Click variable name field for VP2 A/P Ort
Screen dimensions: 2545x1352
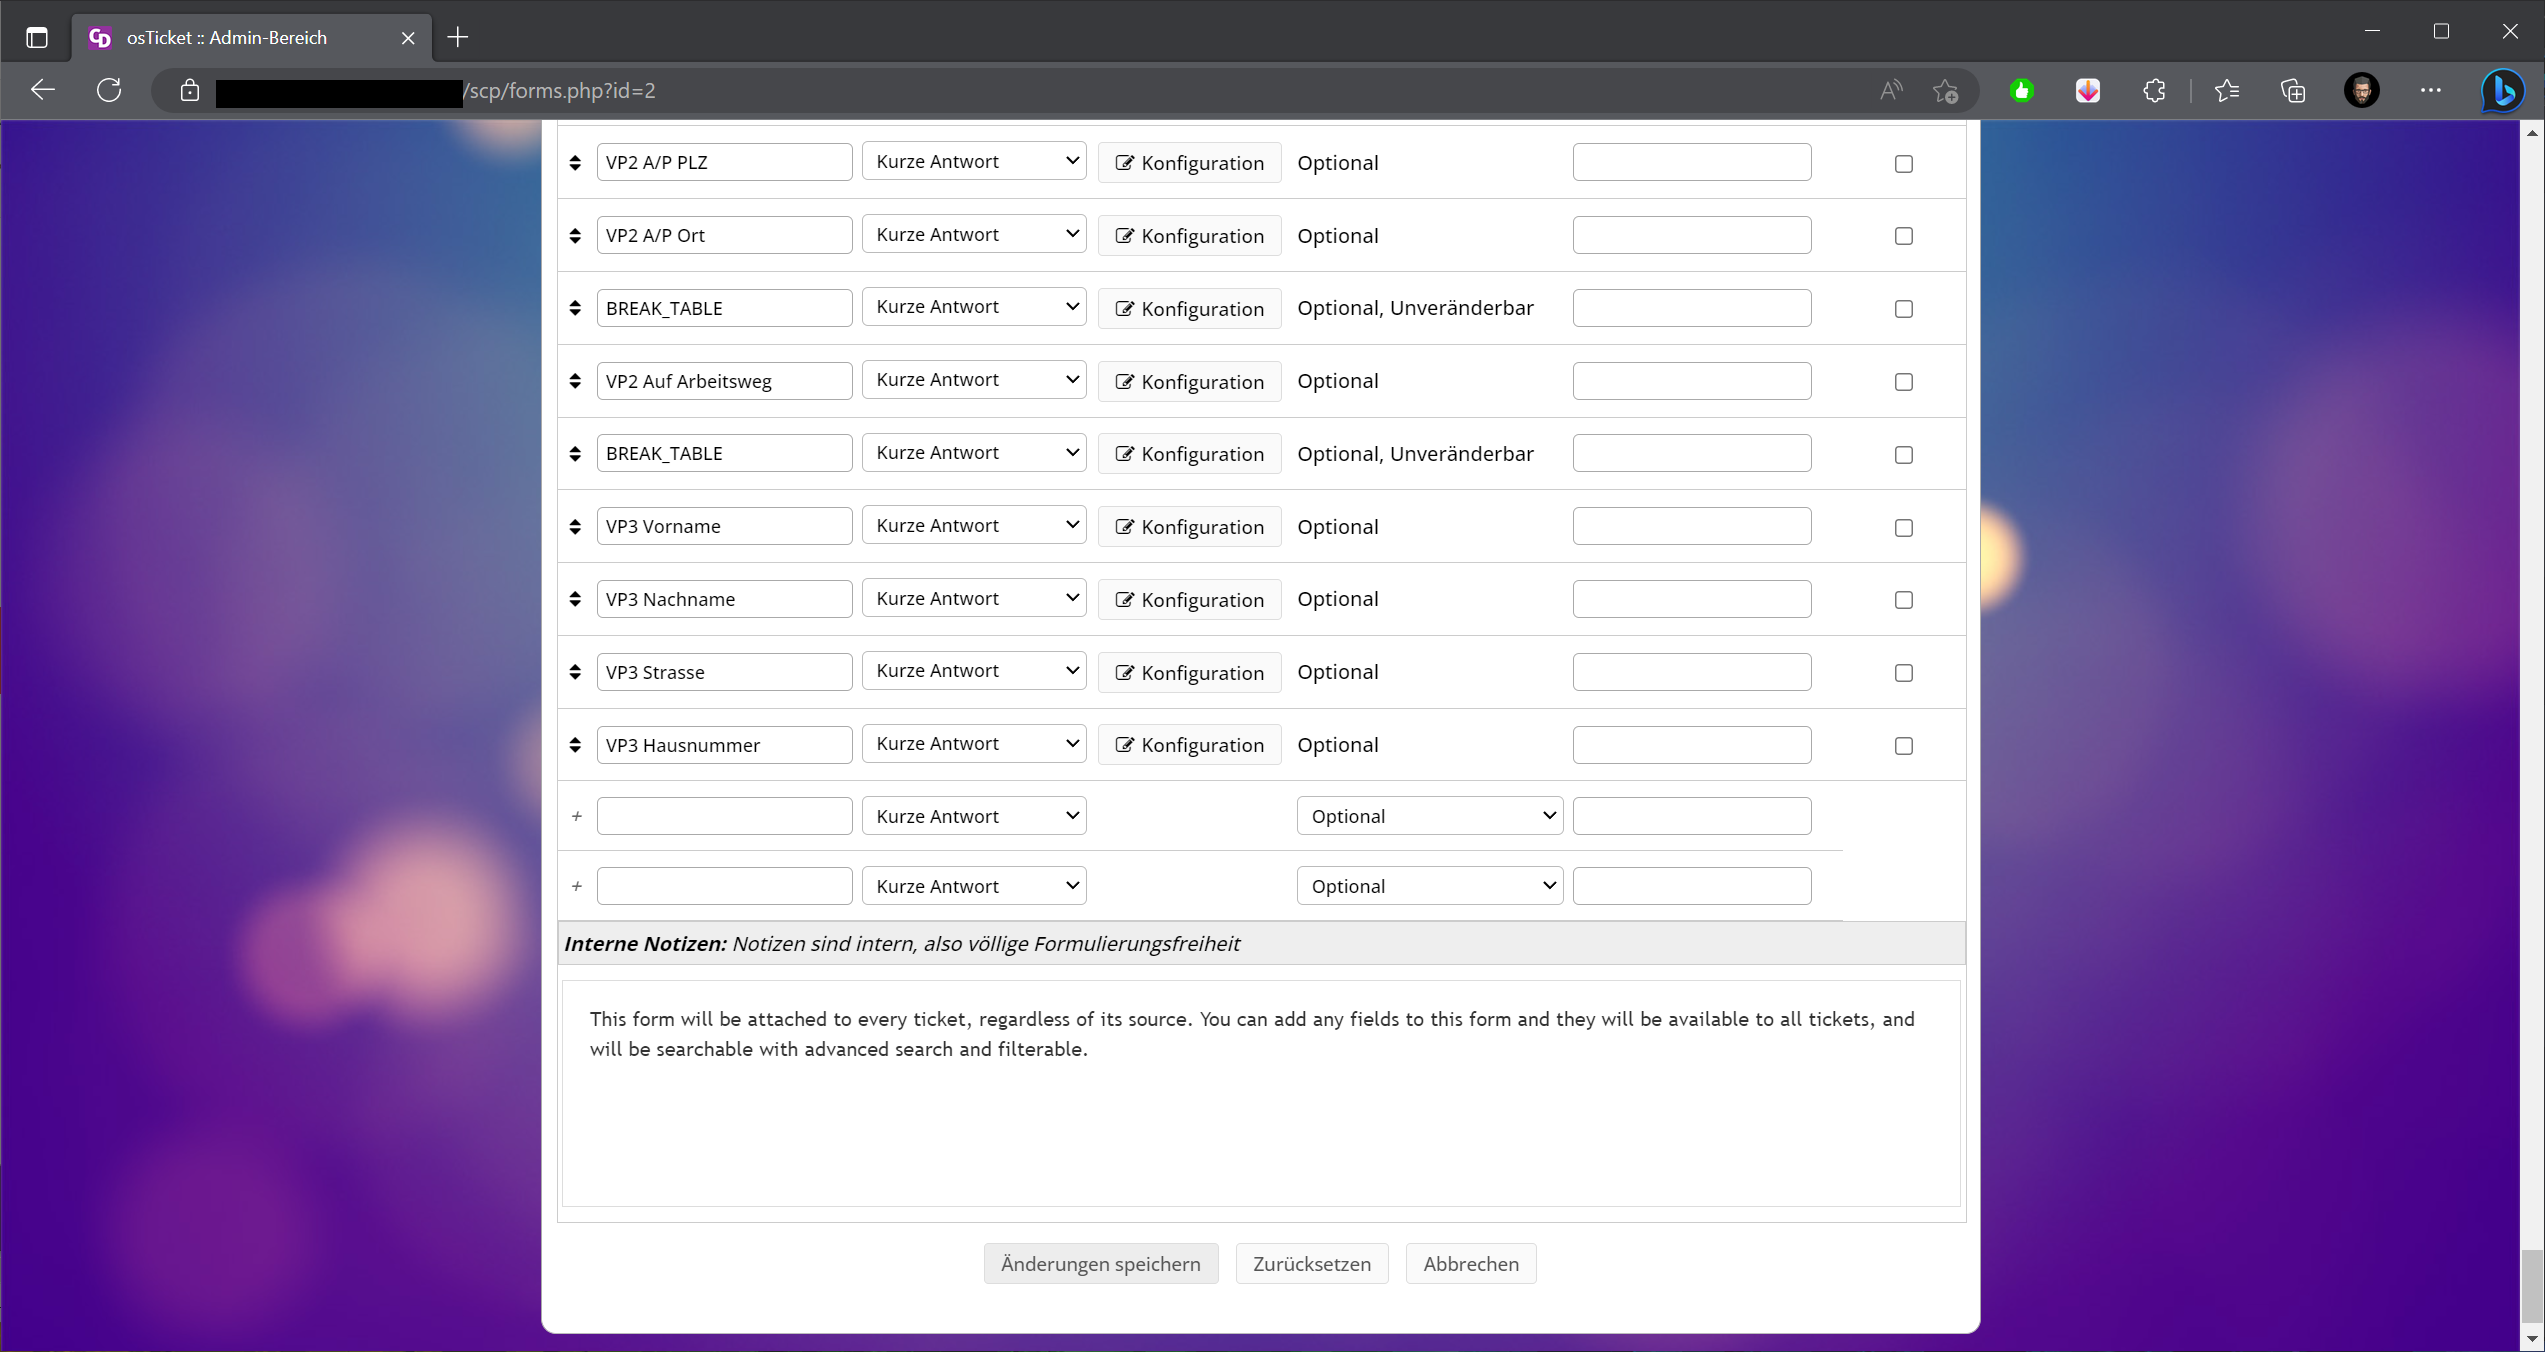[1692, 235]
